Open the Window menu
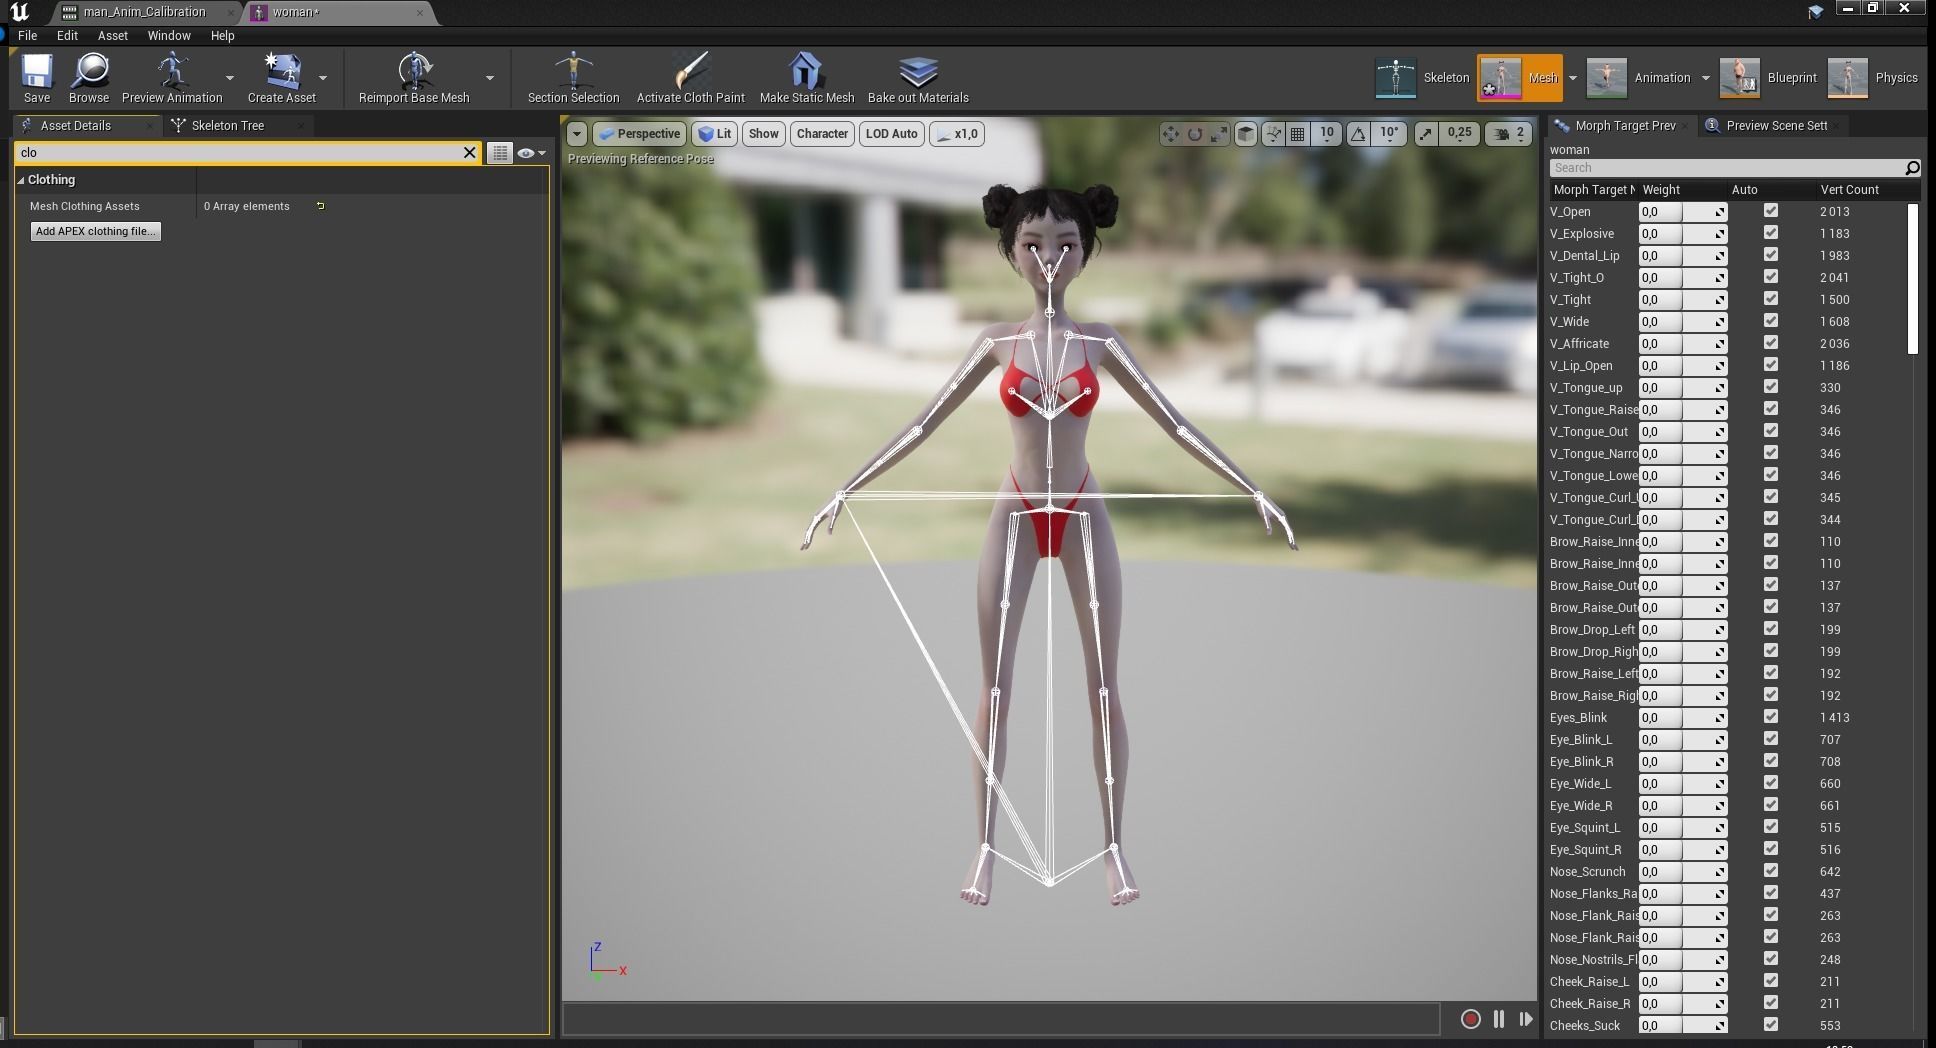1936x1048 pixels. [169, 36]
